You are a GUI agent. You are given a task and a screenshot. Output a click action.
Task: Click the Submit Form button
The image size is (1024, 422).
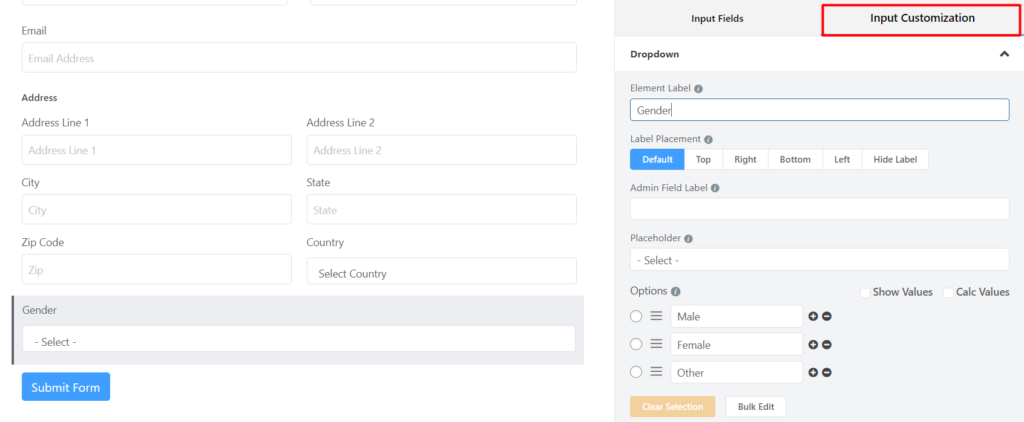66,387
